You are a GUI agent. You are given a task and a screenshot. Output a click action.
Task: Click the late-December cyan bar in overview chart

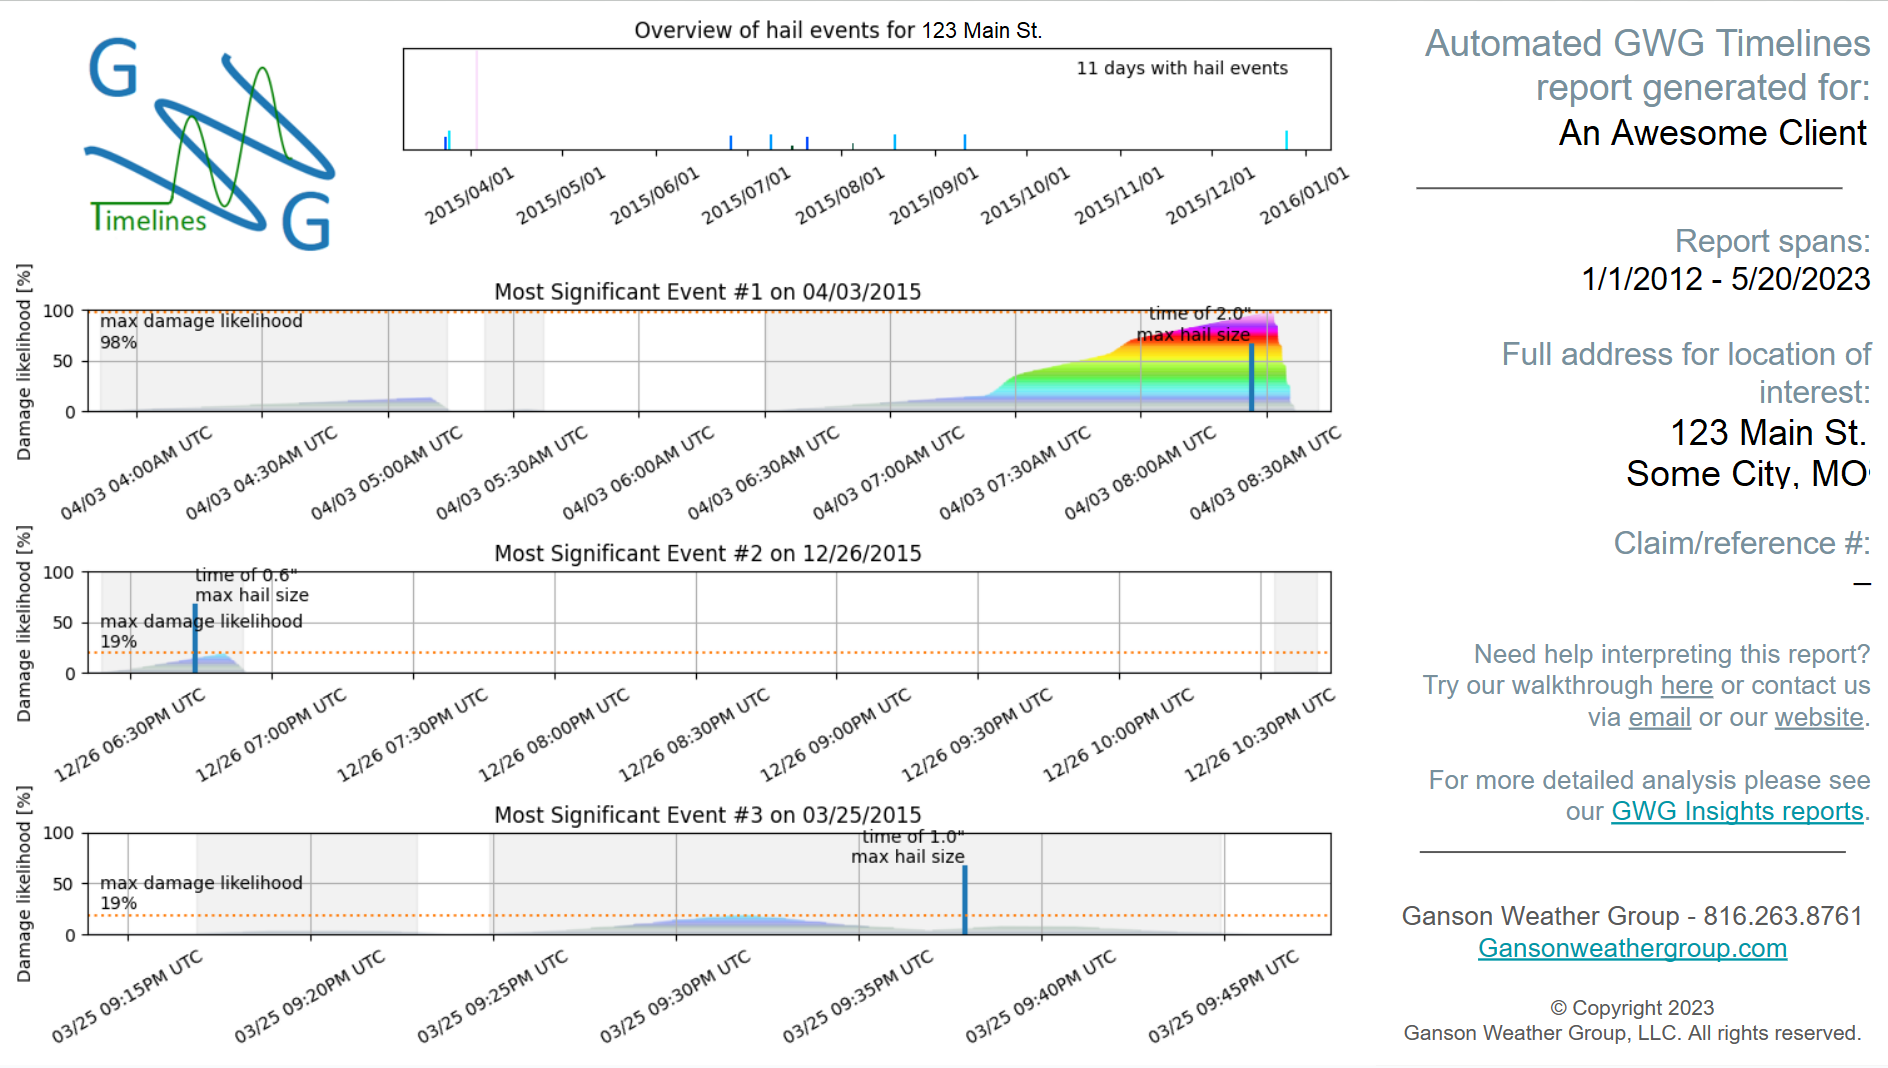tap(1286, 140)
